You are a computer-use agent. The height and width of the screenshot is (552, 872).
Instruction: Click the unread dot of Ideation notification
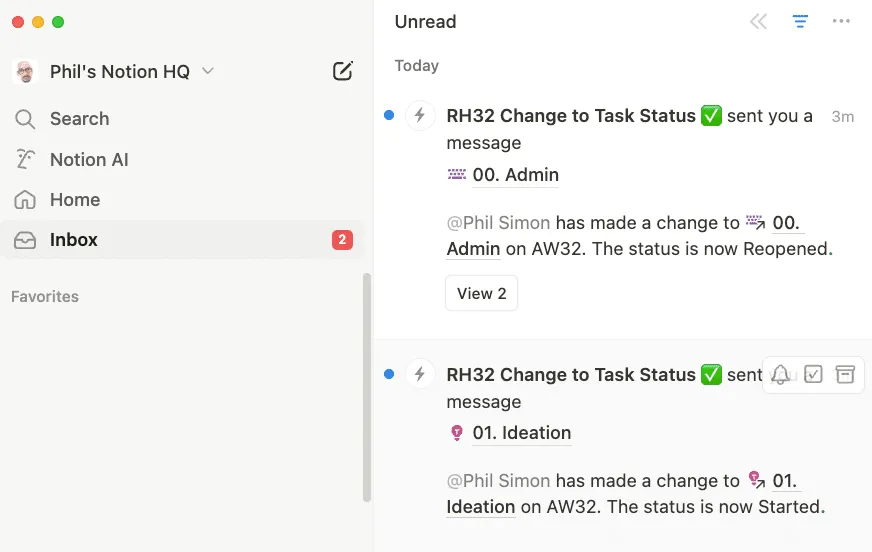coord(389,374)
